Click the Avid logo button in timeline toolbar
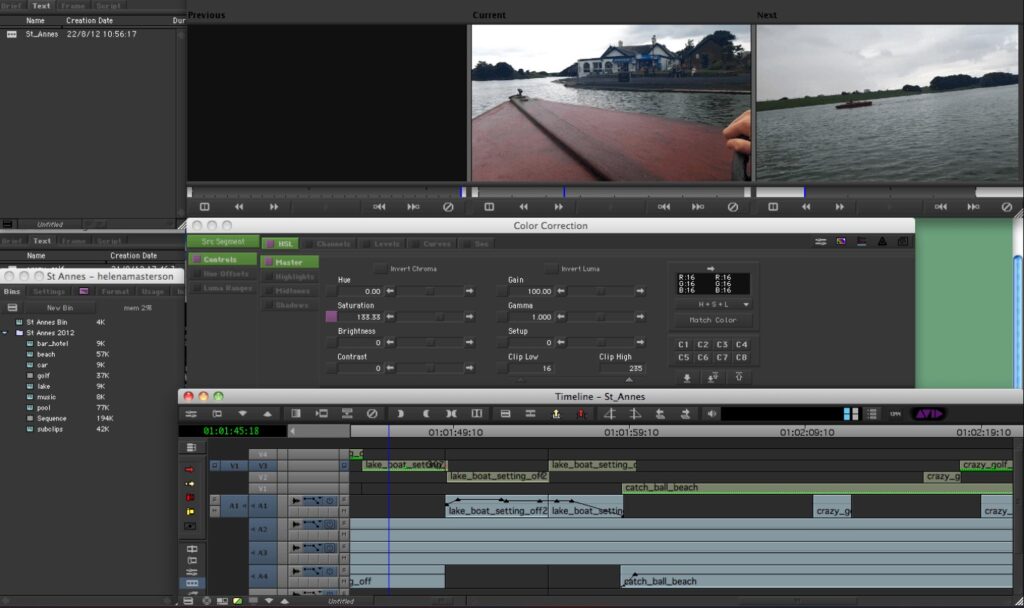This screenshot has height=608, width=1024. tap(928, 414)
